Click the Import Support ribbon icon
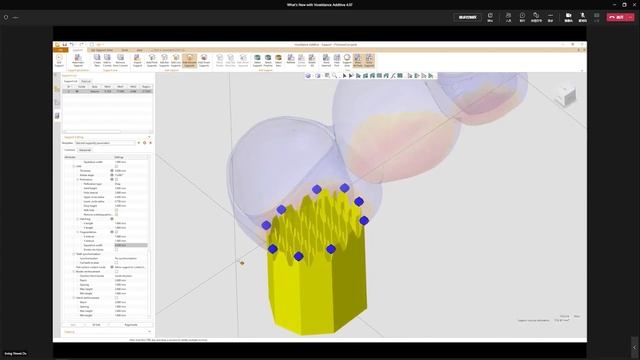 [x=138, y=60]
